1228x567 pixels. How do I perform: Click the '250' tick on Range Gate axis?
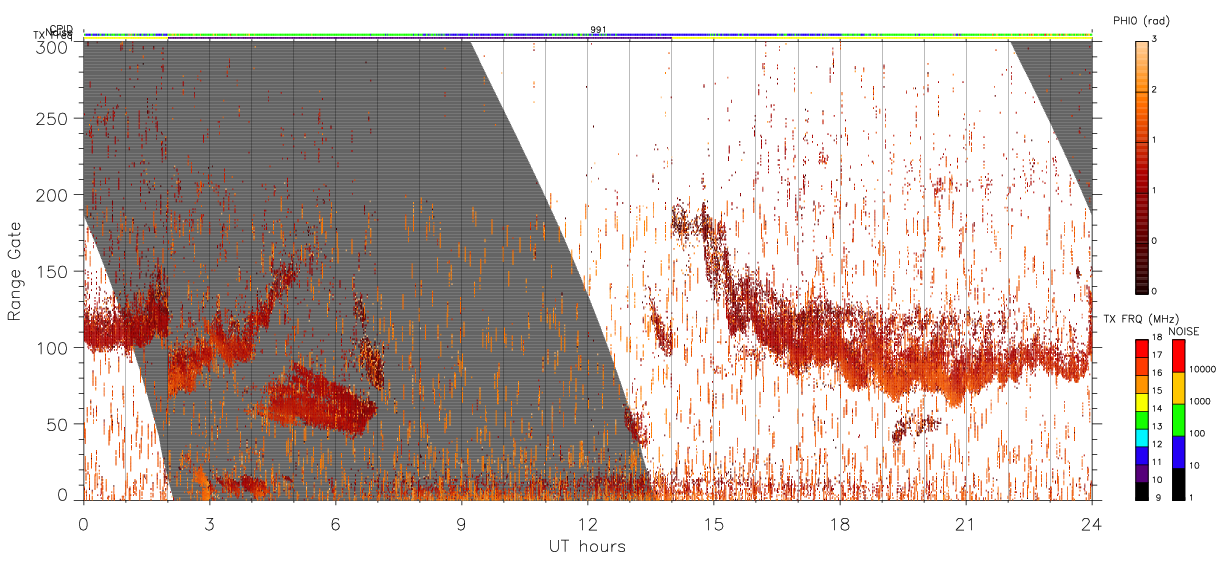tap(54, 119)
